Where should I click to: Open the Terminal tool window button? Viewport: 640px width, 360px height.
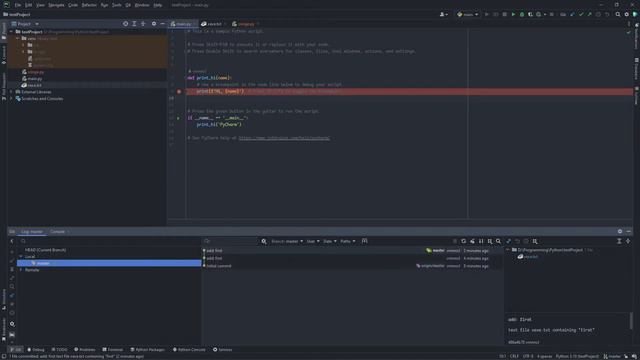[x=113, y=349]
